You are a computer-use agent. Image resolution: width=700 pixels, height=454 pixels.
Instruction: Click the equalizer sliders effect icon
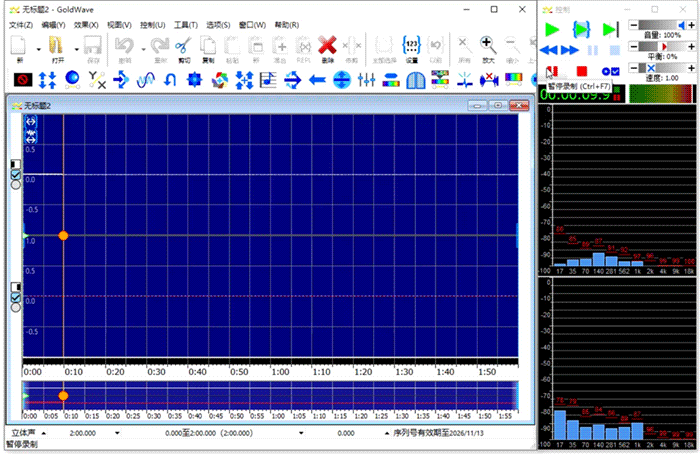[x=366, y=80]
